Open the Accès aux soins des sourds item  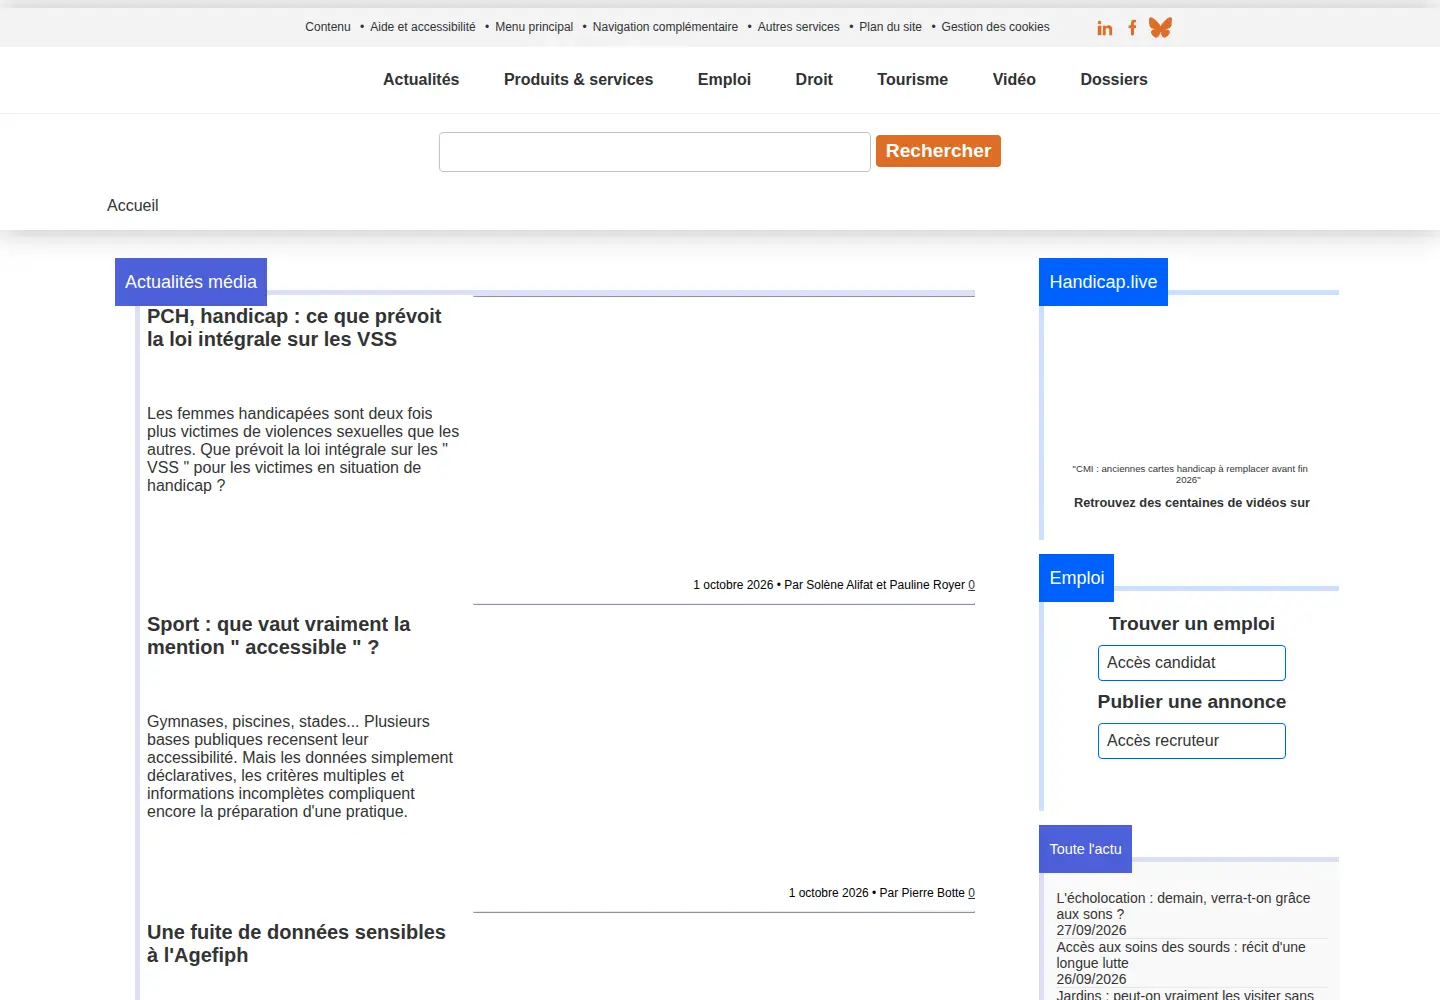1181,955
